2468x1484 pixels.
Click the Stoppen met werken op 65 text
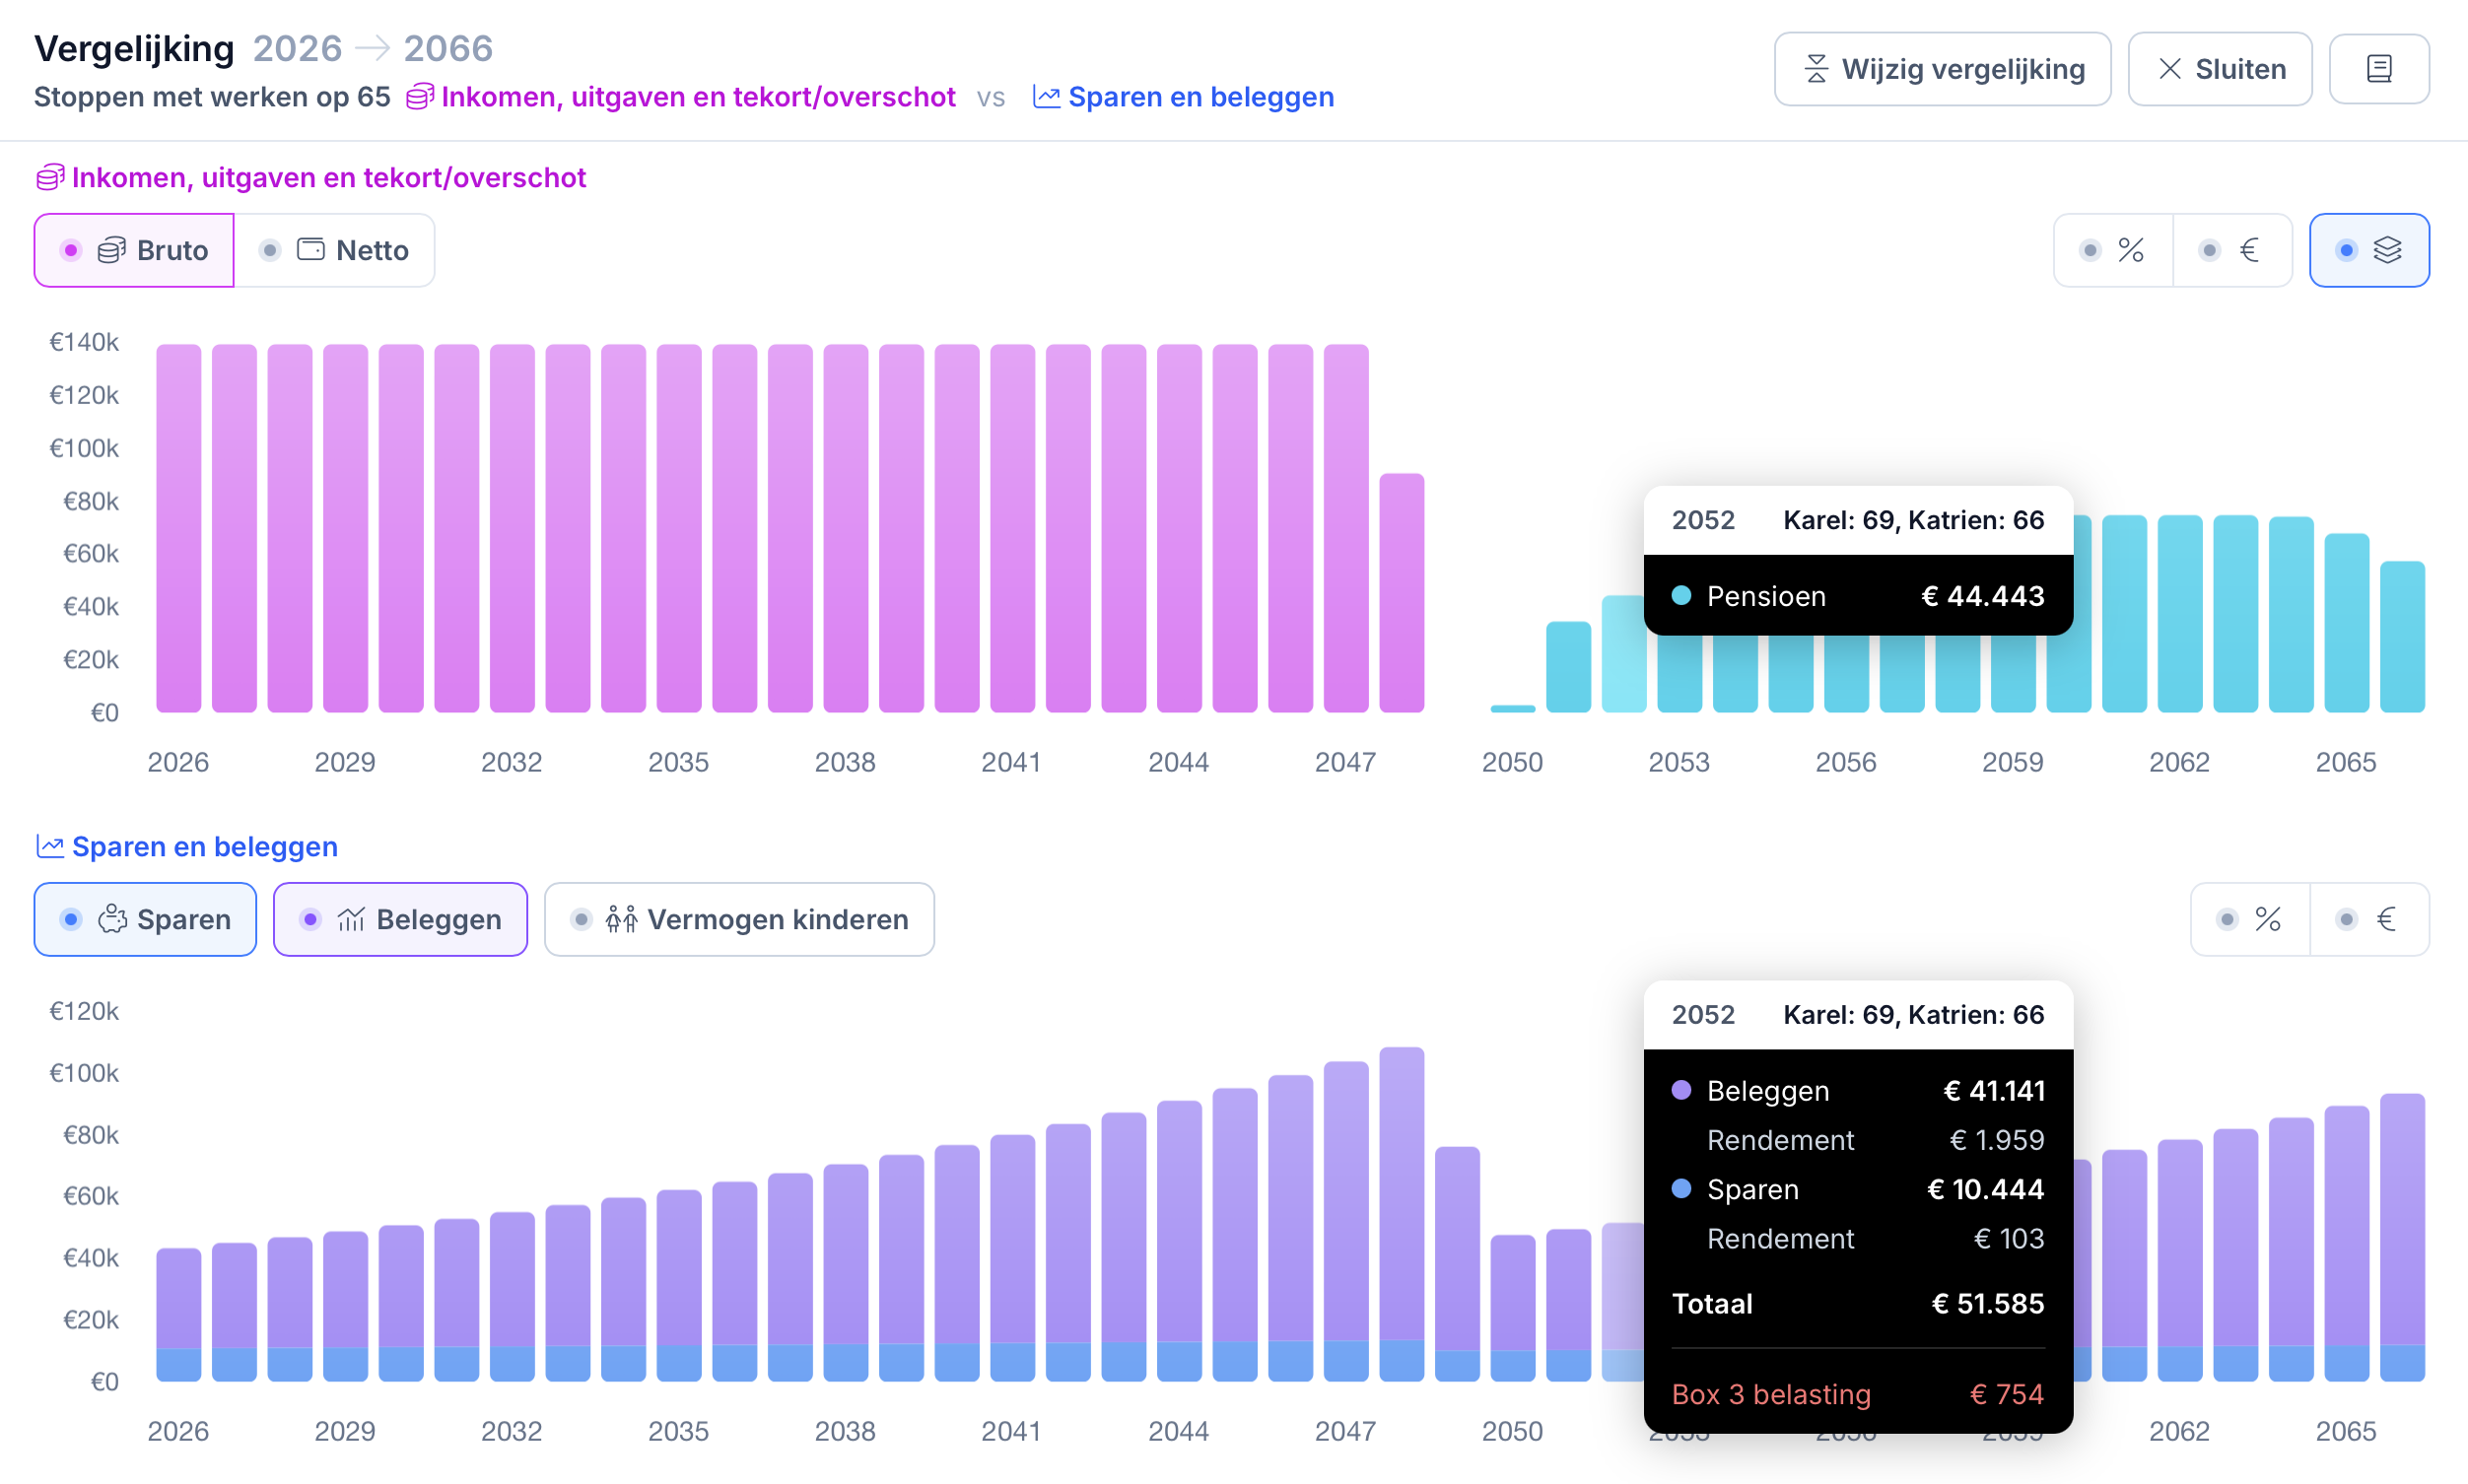tap(212, 97)
